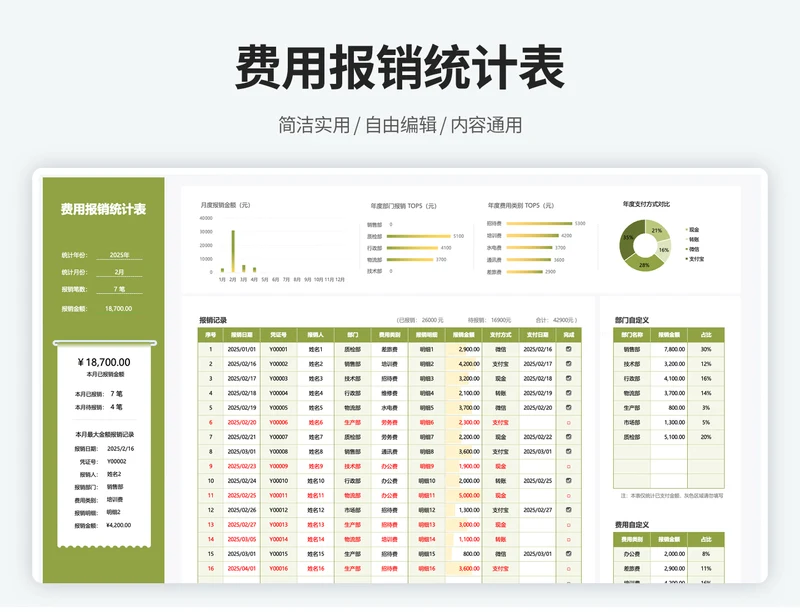This screenshot has width=800, height=616.
Task: Select the 16% slice of the payment pie chart
Action: point(663,251)
